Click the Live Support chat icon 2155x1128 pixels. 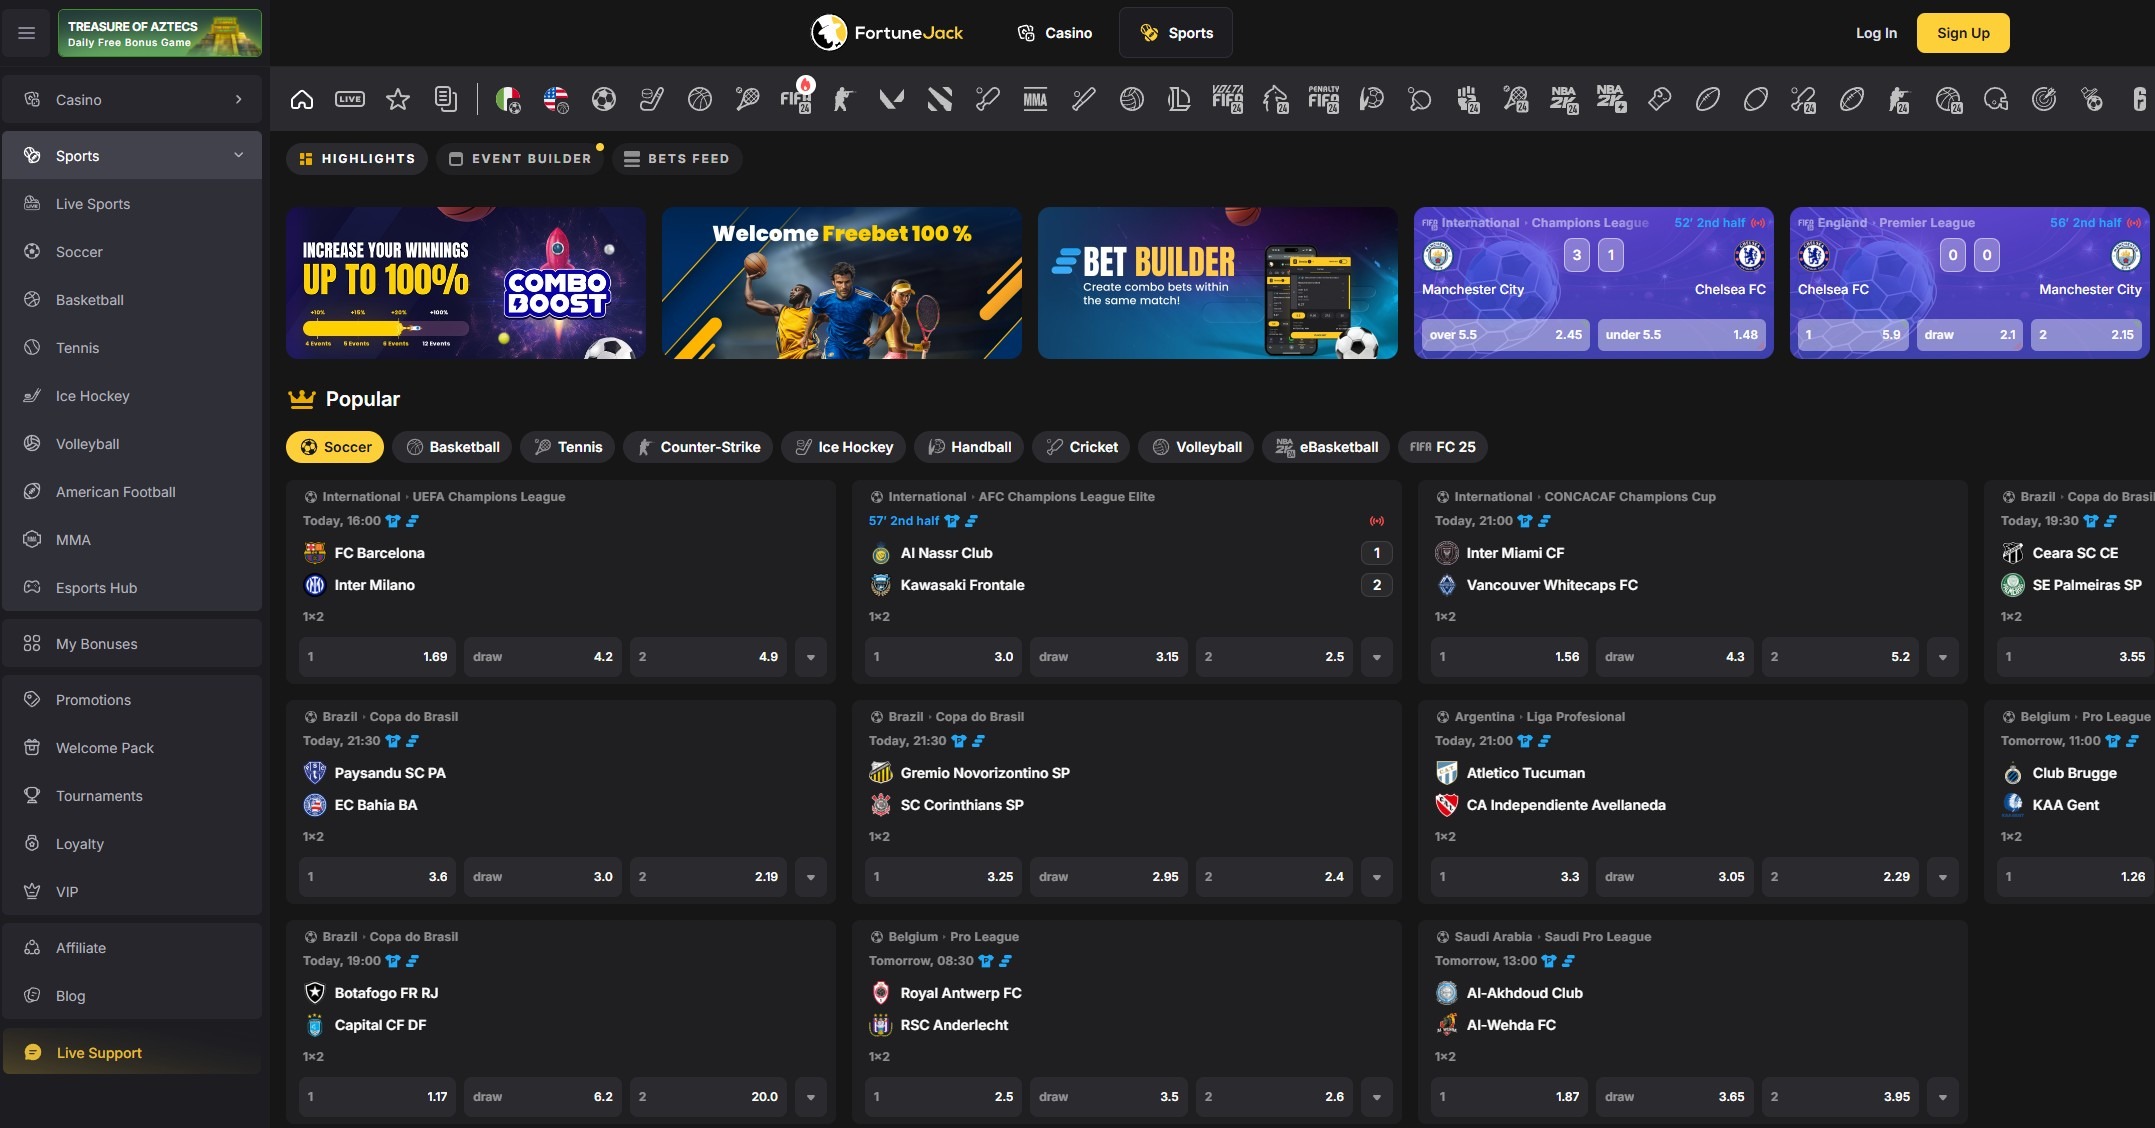pos(32,1052)
